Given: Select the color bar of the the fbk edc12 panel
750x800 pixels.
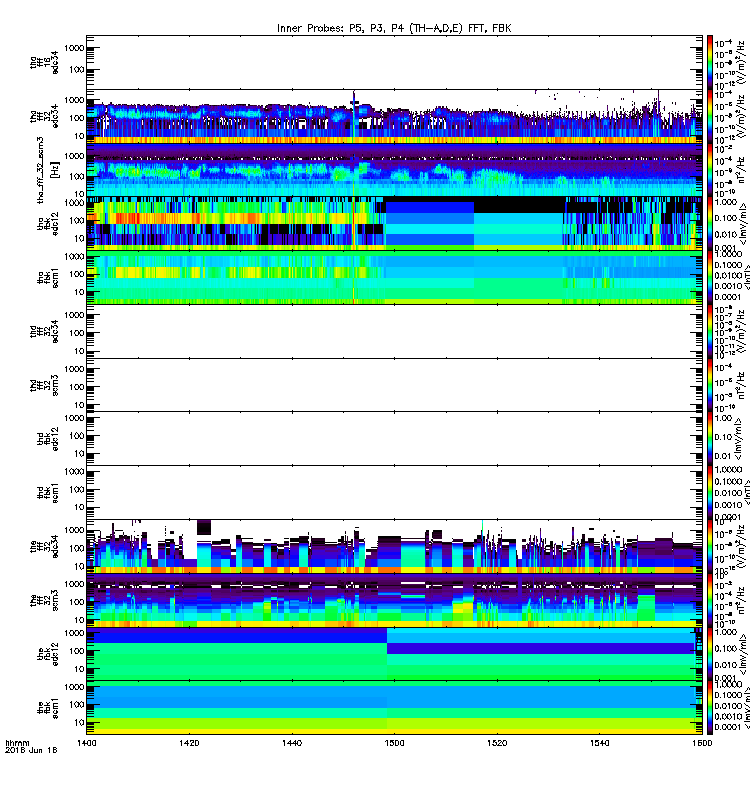Looking at the screenshot, I should tap(710, 655).
